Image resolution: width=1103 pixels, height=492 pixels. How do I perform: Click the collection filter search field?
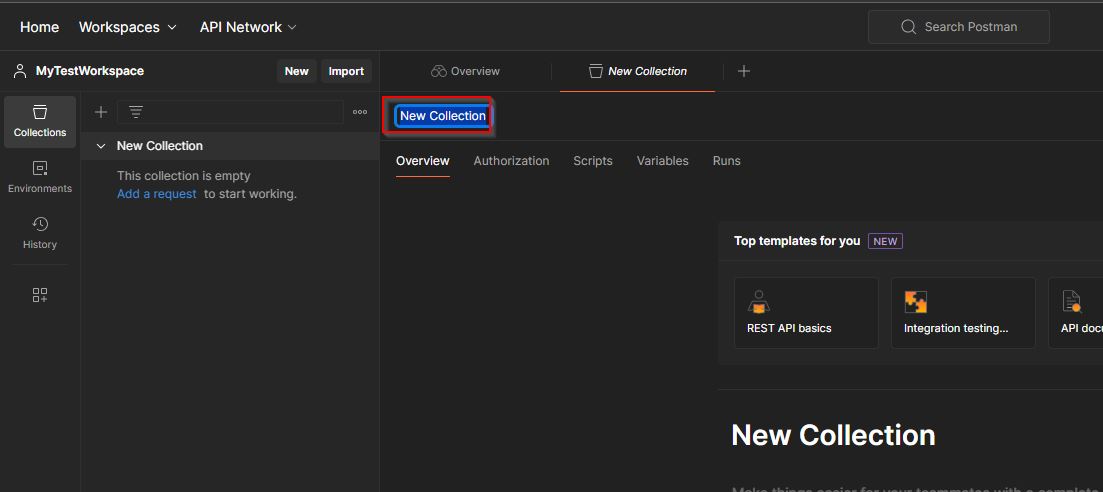(230, 112)
